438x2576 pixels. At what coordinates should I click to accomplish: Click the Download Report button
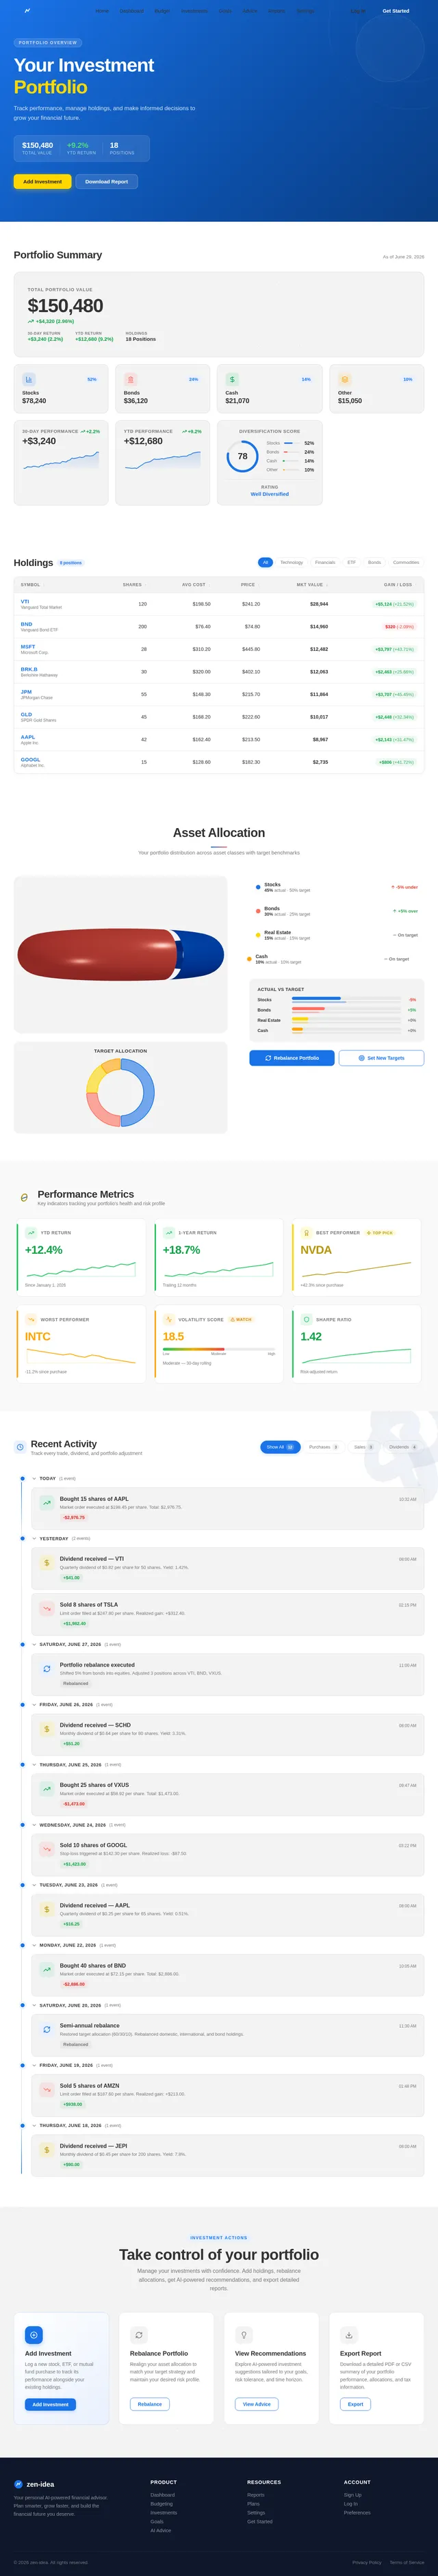pyautogui.click(x=106, y=182)
